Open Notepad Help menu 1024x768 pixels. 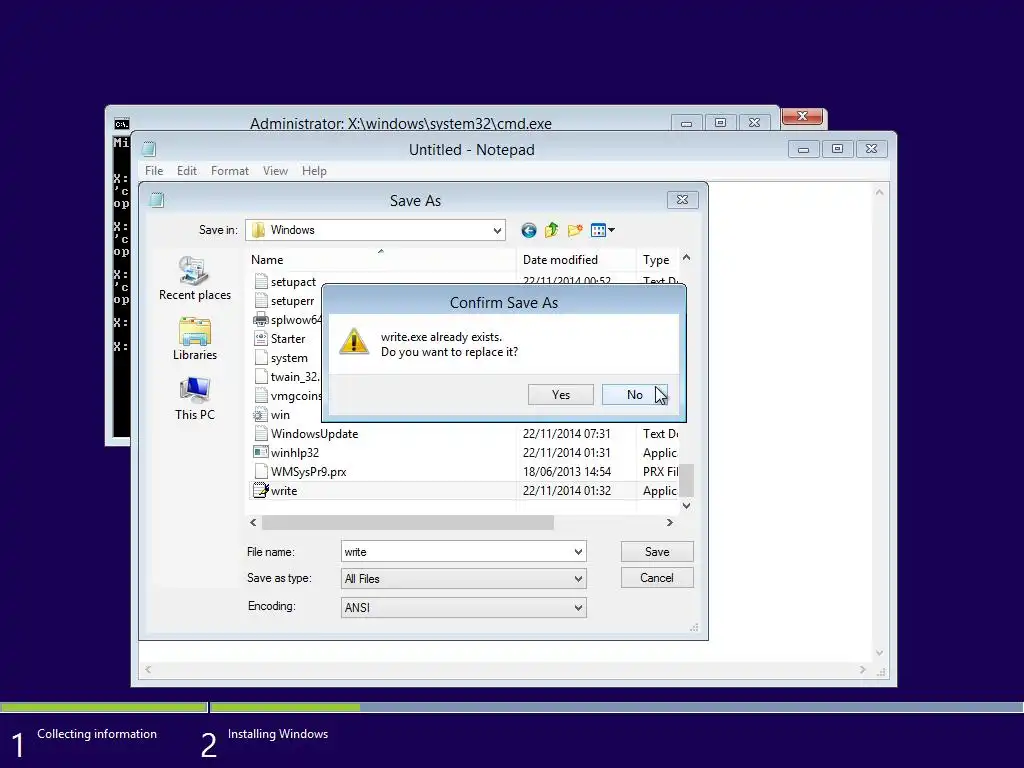click(x=314, y=170)
